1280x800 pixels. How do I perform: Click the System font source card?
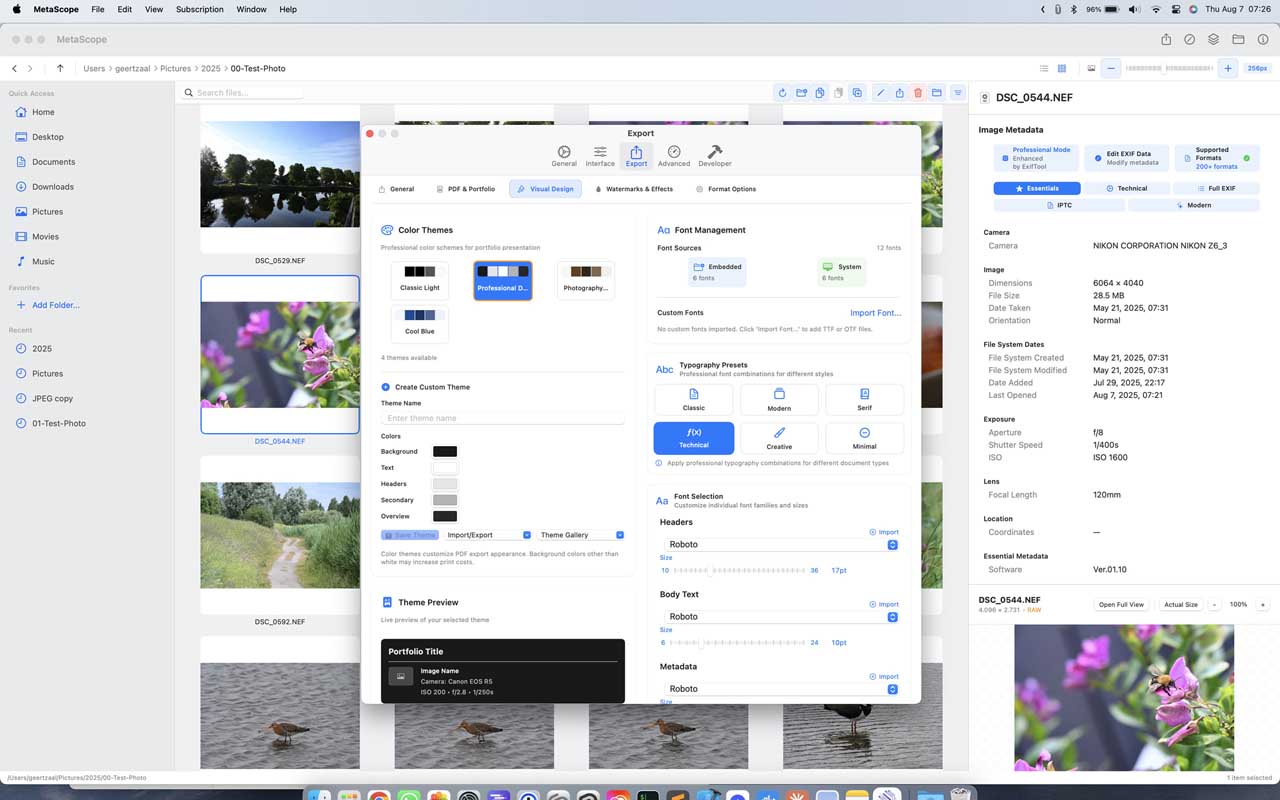coord(841,272)
